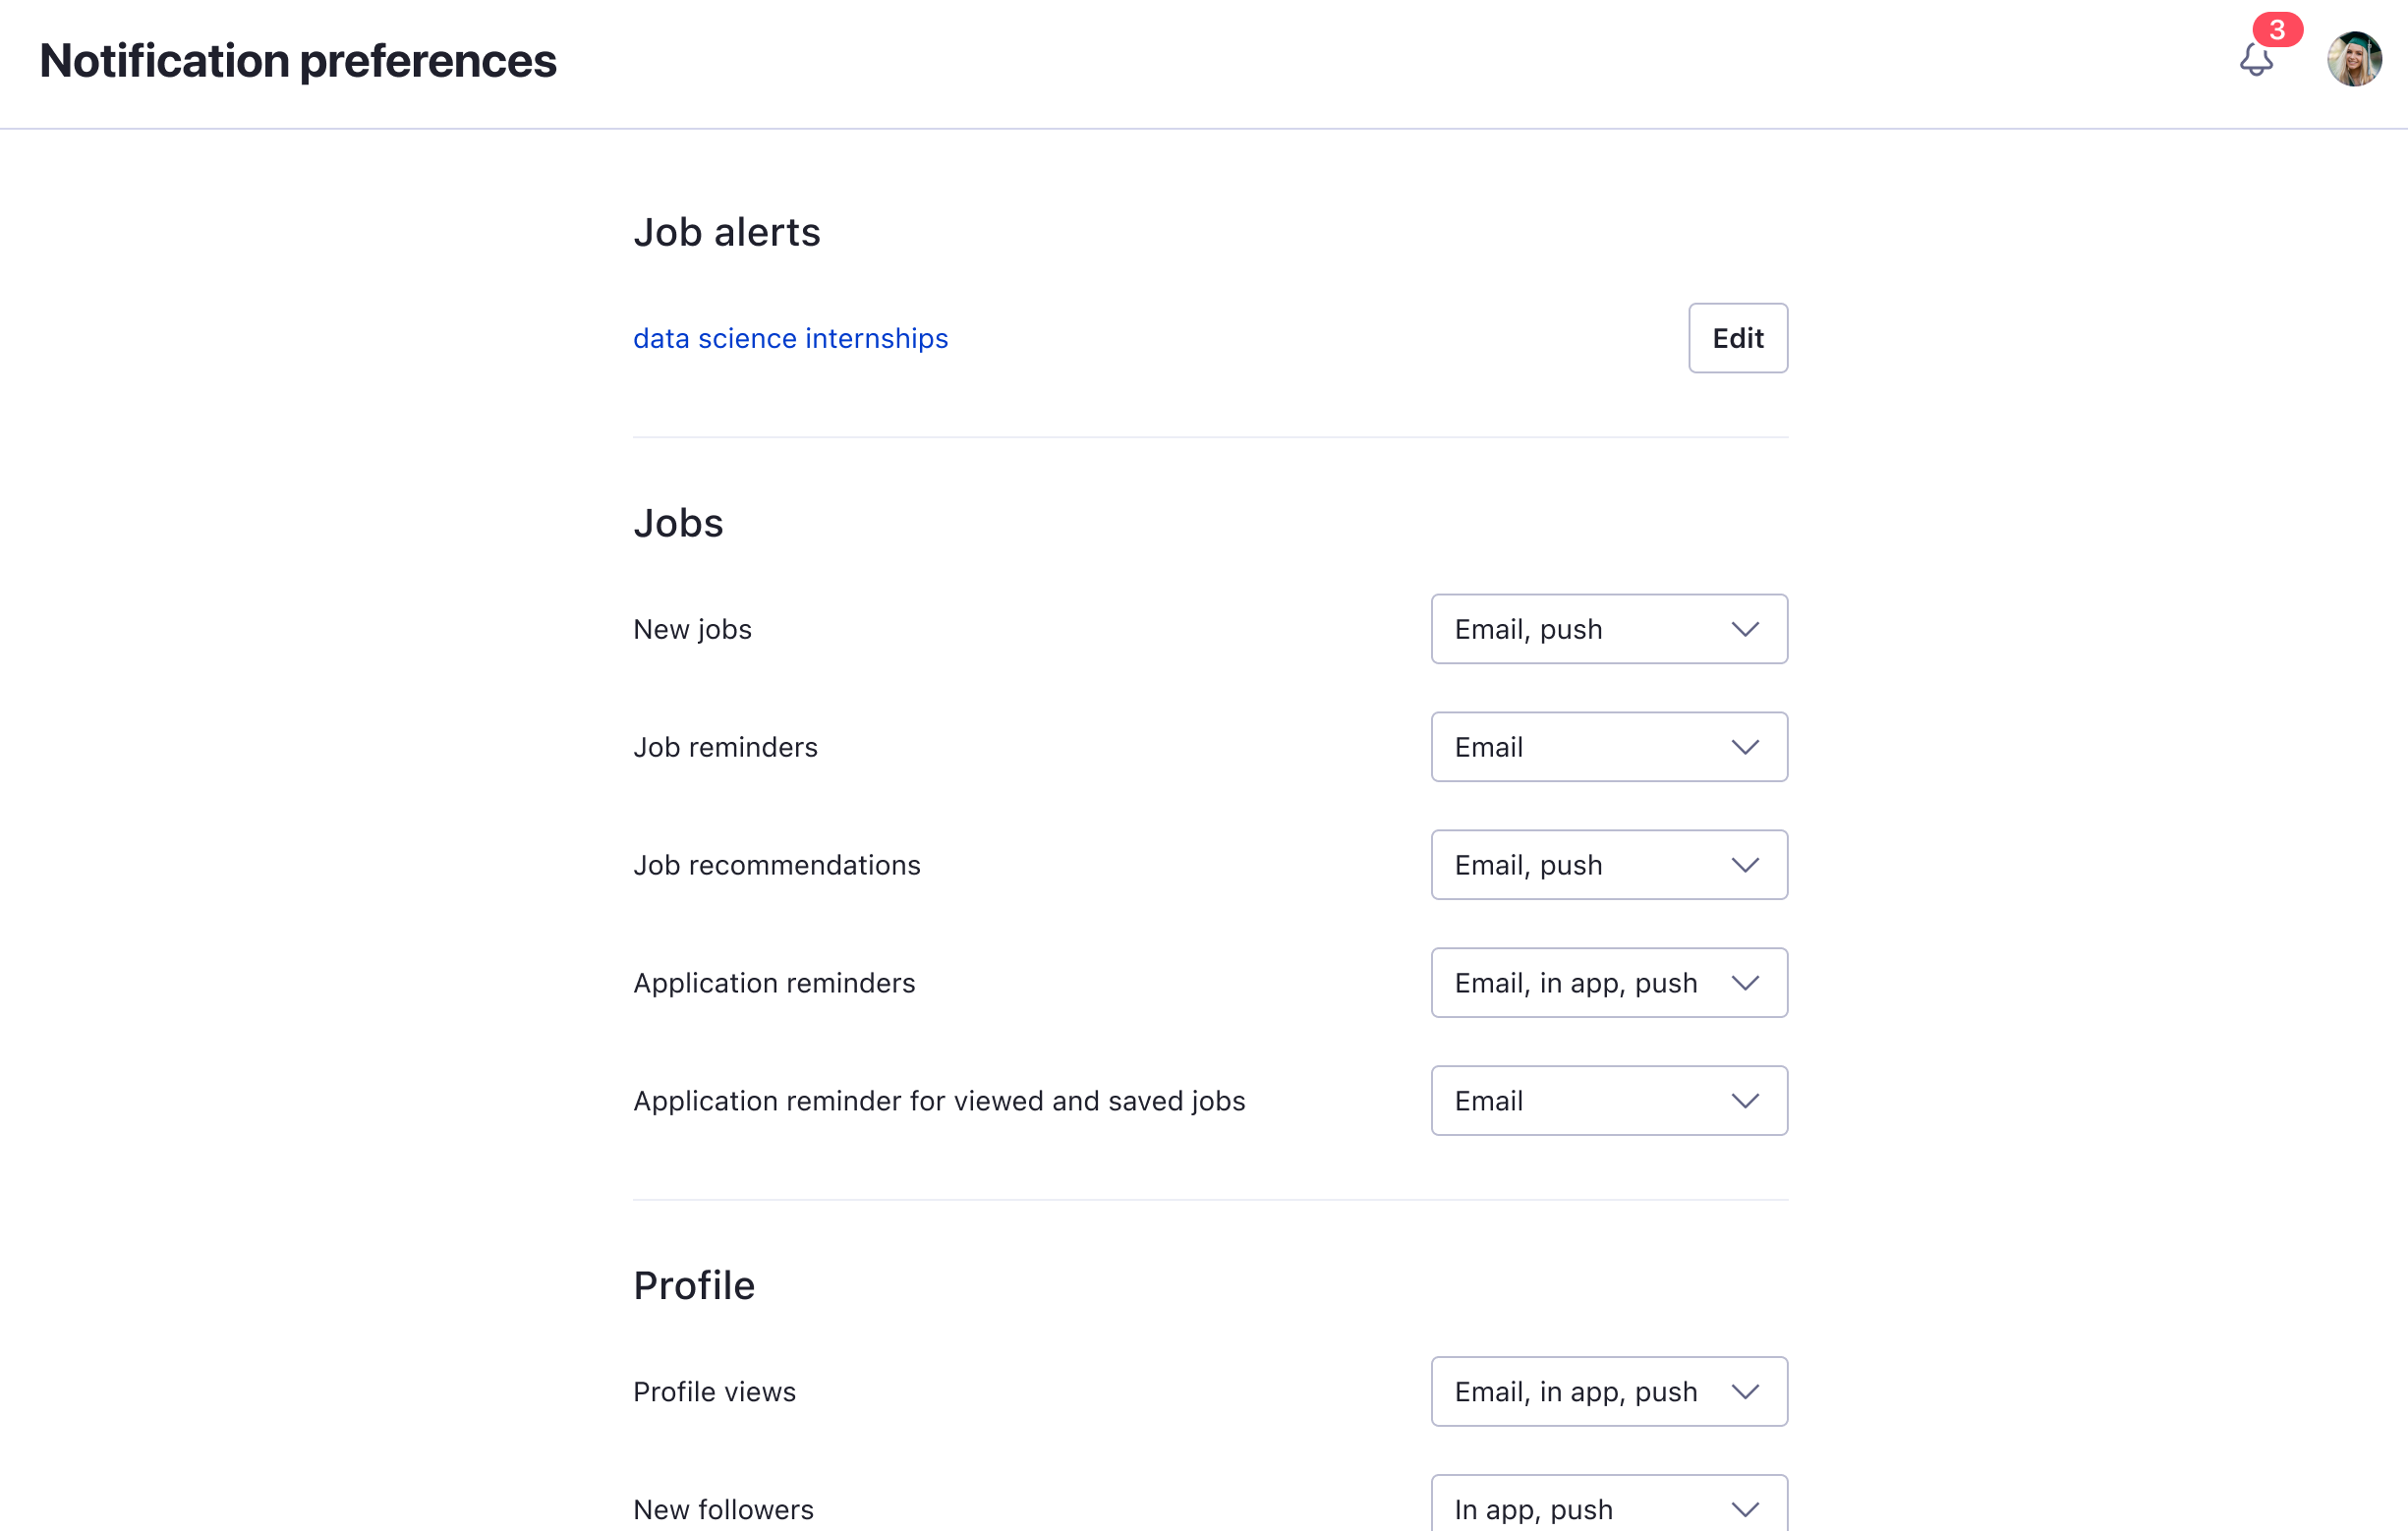Click the Application reminders label
2408x1531 pixels.
tap(774, 983)
